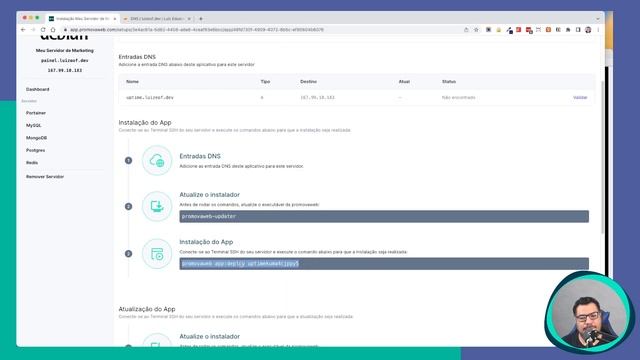Click the painel.luizeof.dev server hostname
Screen dimensions: 640x360
(x=64, y=60)
